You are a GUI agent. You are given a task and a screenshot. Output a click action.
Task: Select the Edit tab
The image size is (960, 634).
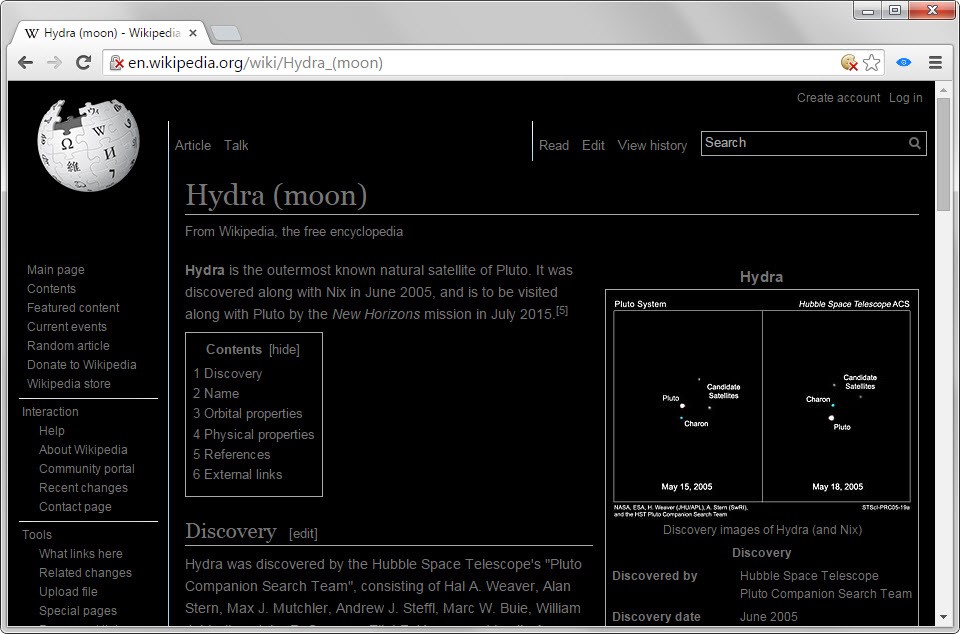tap(593, 146)
